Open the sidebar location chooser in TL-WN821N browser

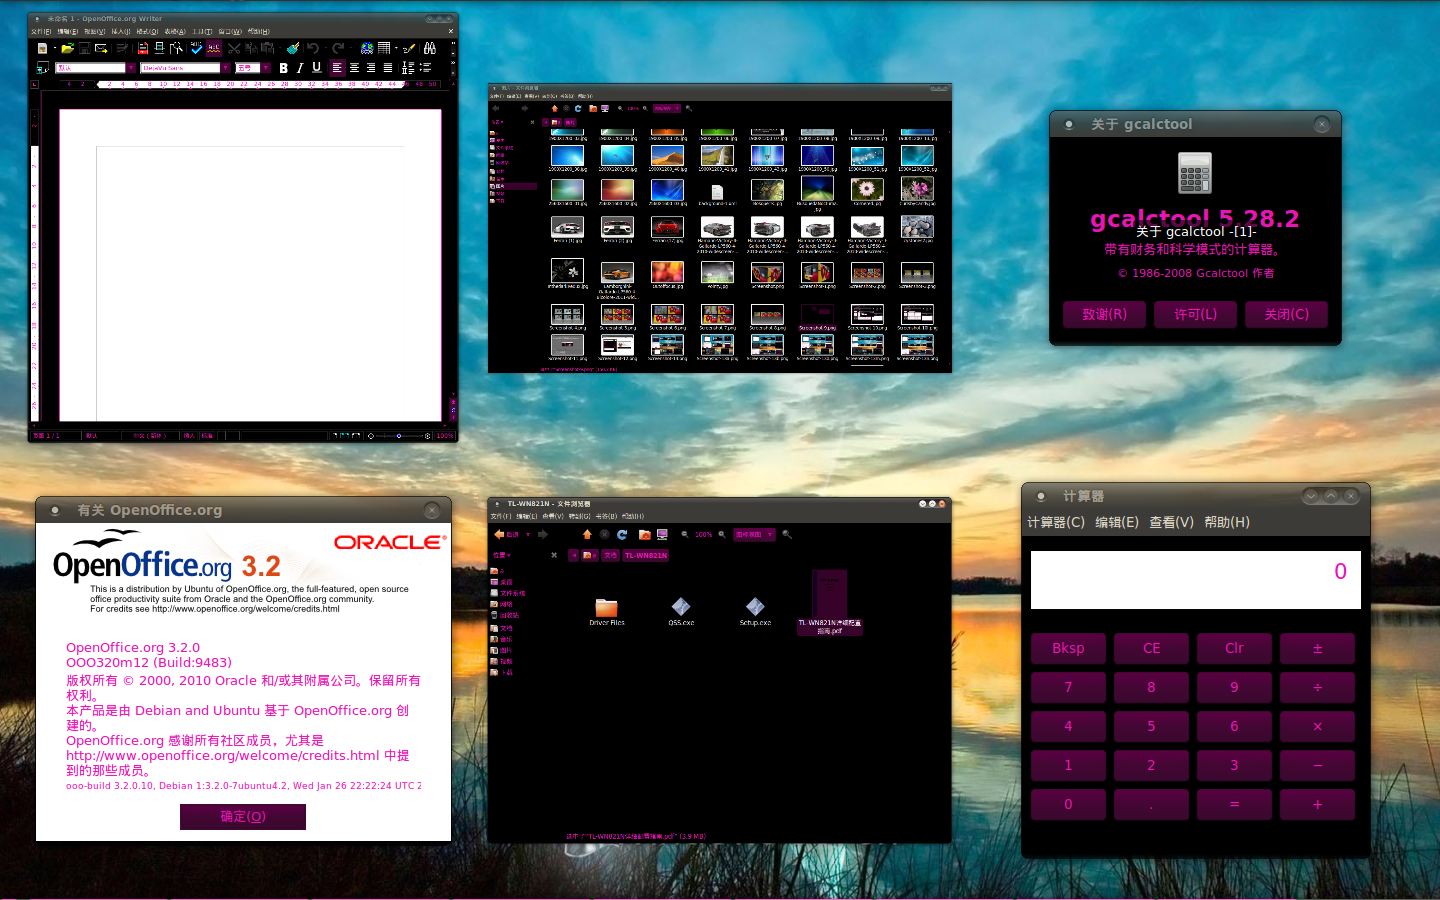(x=502, y=555)
